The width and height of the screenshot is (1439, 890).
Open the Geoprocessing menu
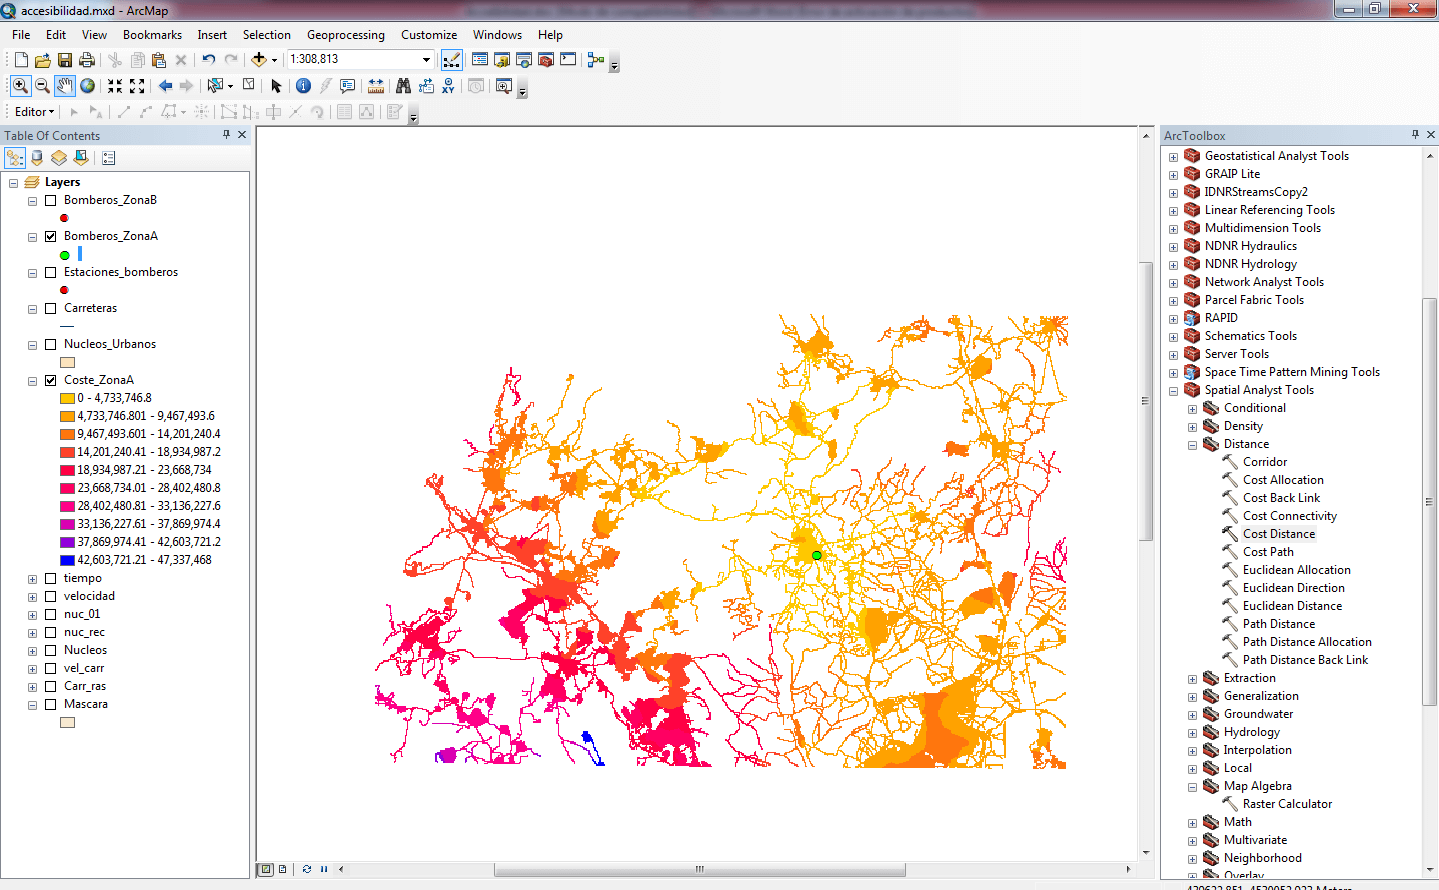345,35
